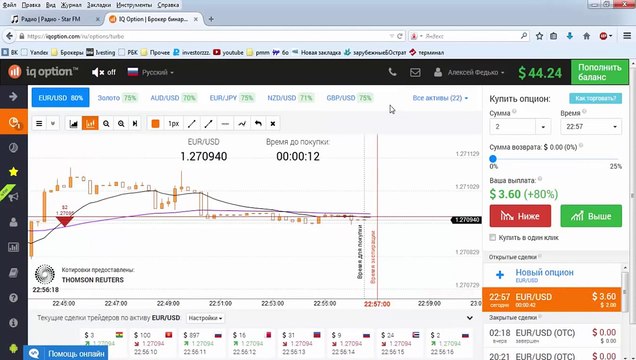This screenshot has width=636, height=360.
Task: Clear all drawings with X icon
Action: point(273,123)
